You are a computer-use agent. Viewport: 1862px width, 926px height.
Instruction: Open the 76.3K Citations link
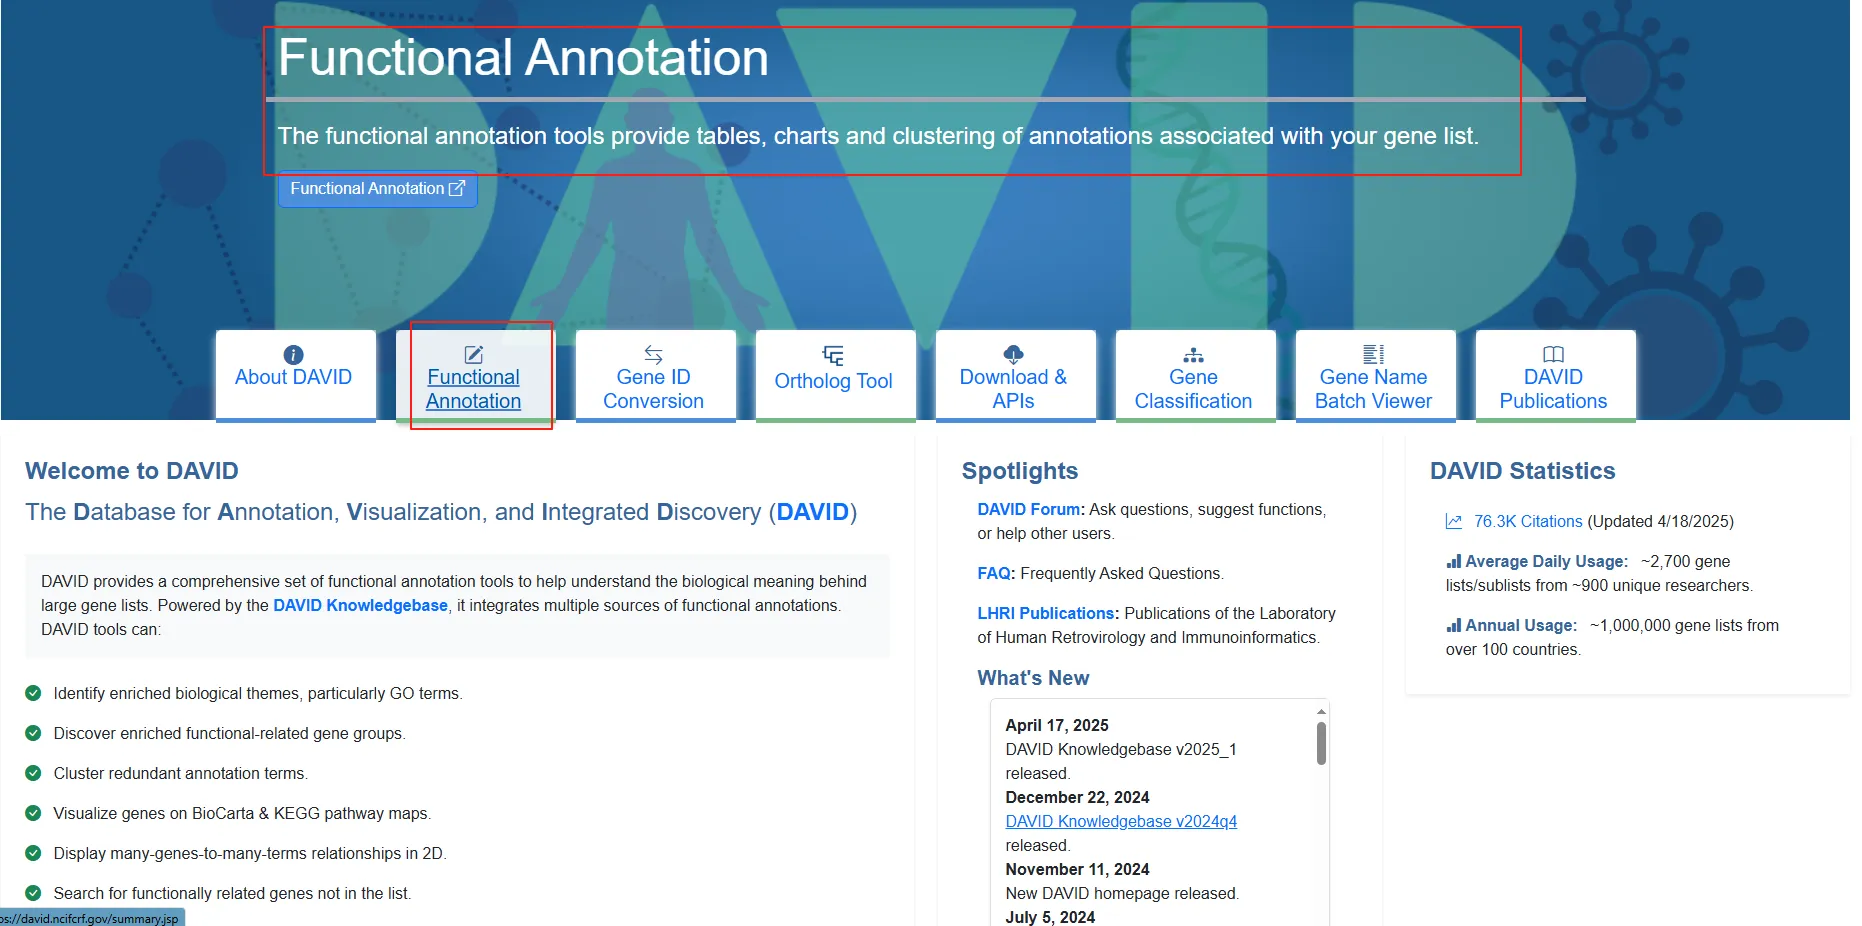tap(1528, 521)
